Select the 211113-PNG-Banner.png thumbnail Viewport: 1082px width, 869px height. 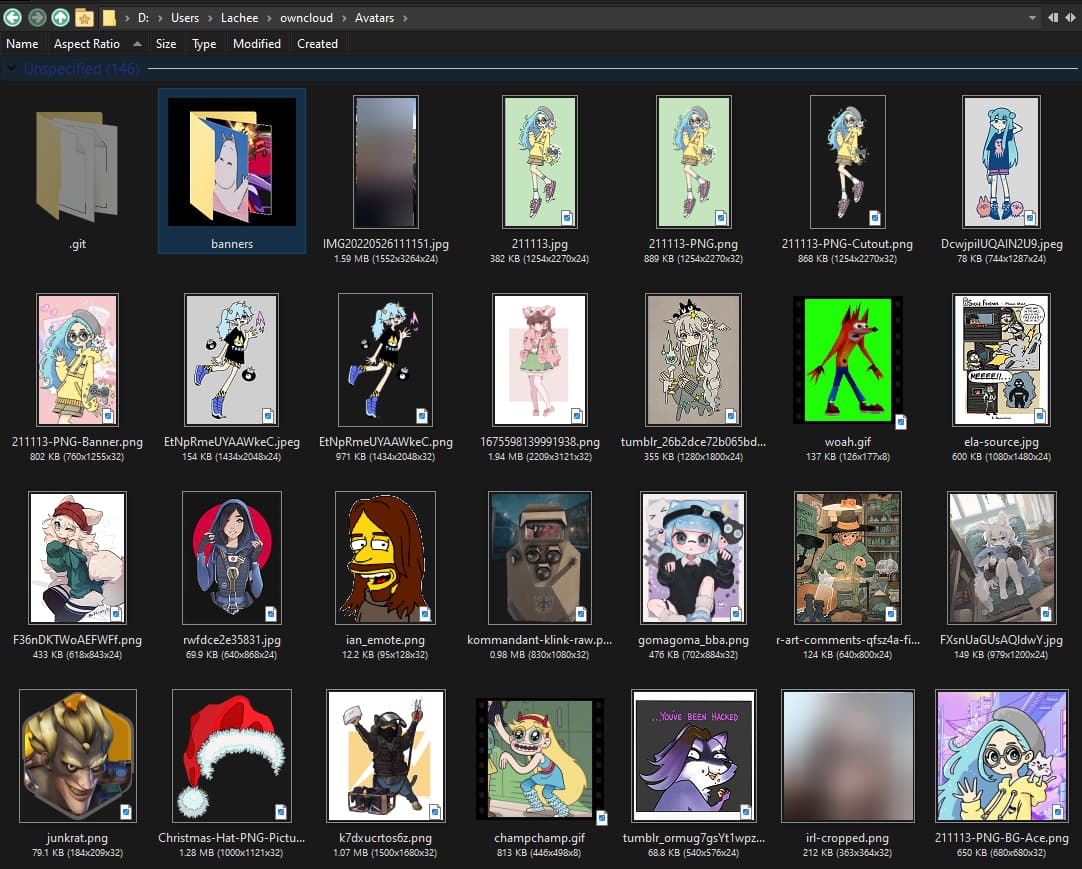77,360
